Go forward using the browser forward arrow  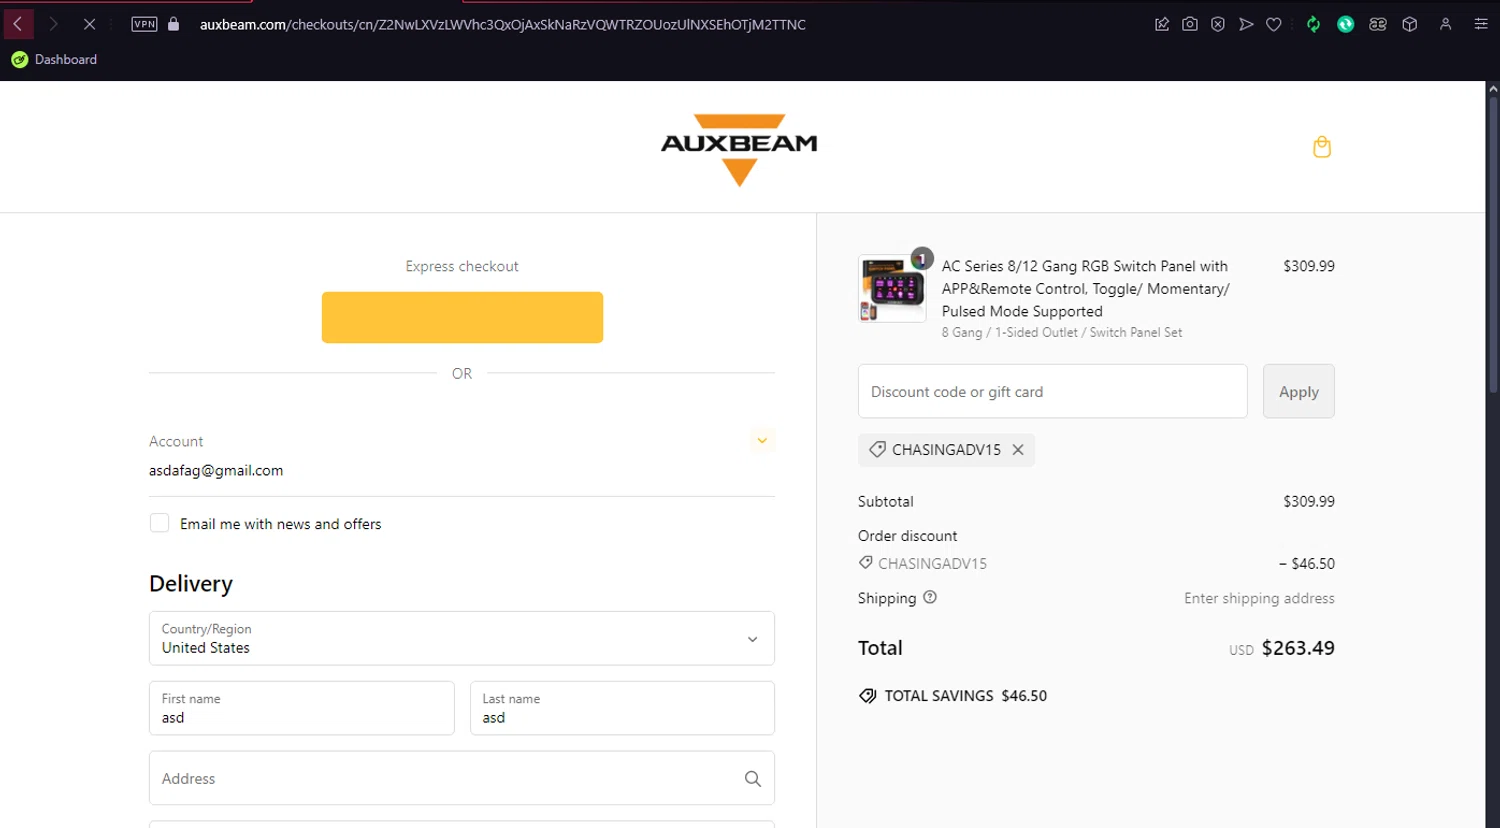point(54,24)
